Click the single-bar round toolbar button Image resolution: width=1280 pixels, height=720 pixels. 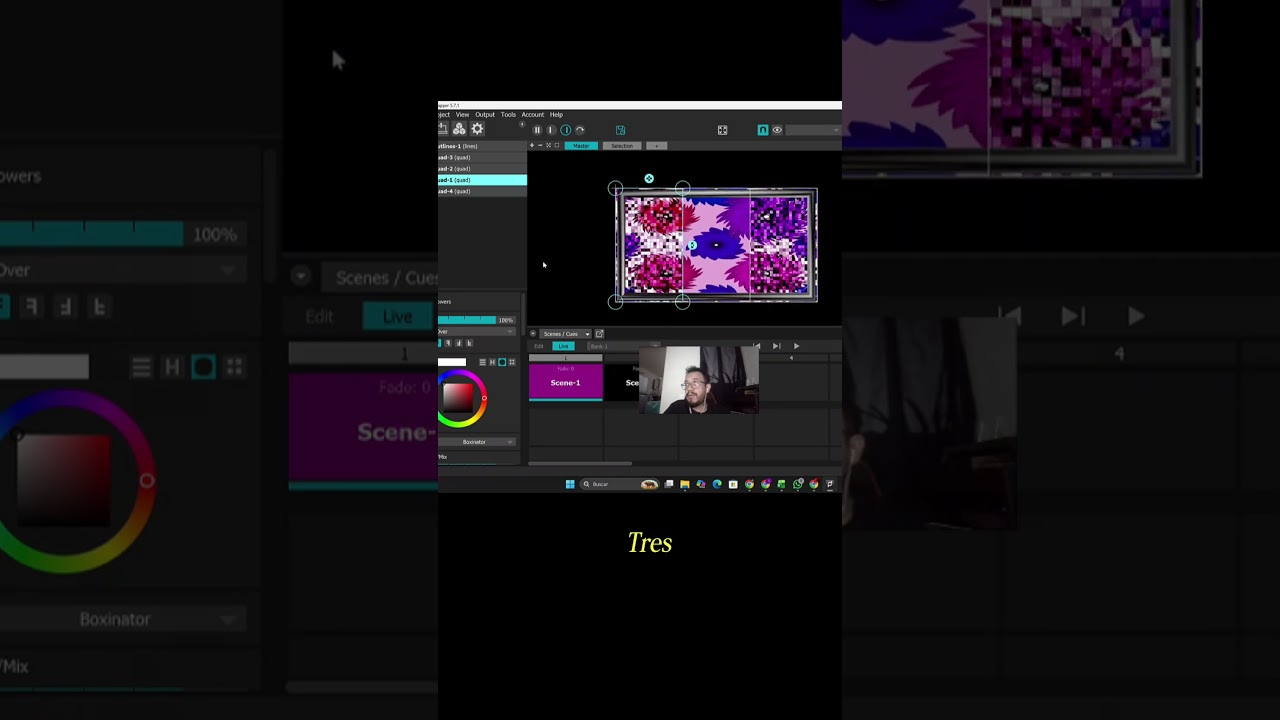pos(551,130)
